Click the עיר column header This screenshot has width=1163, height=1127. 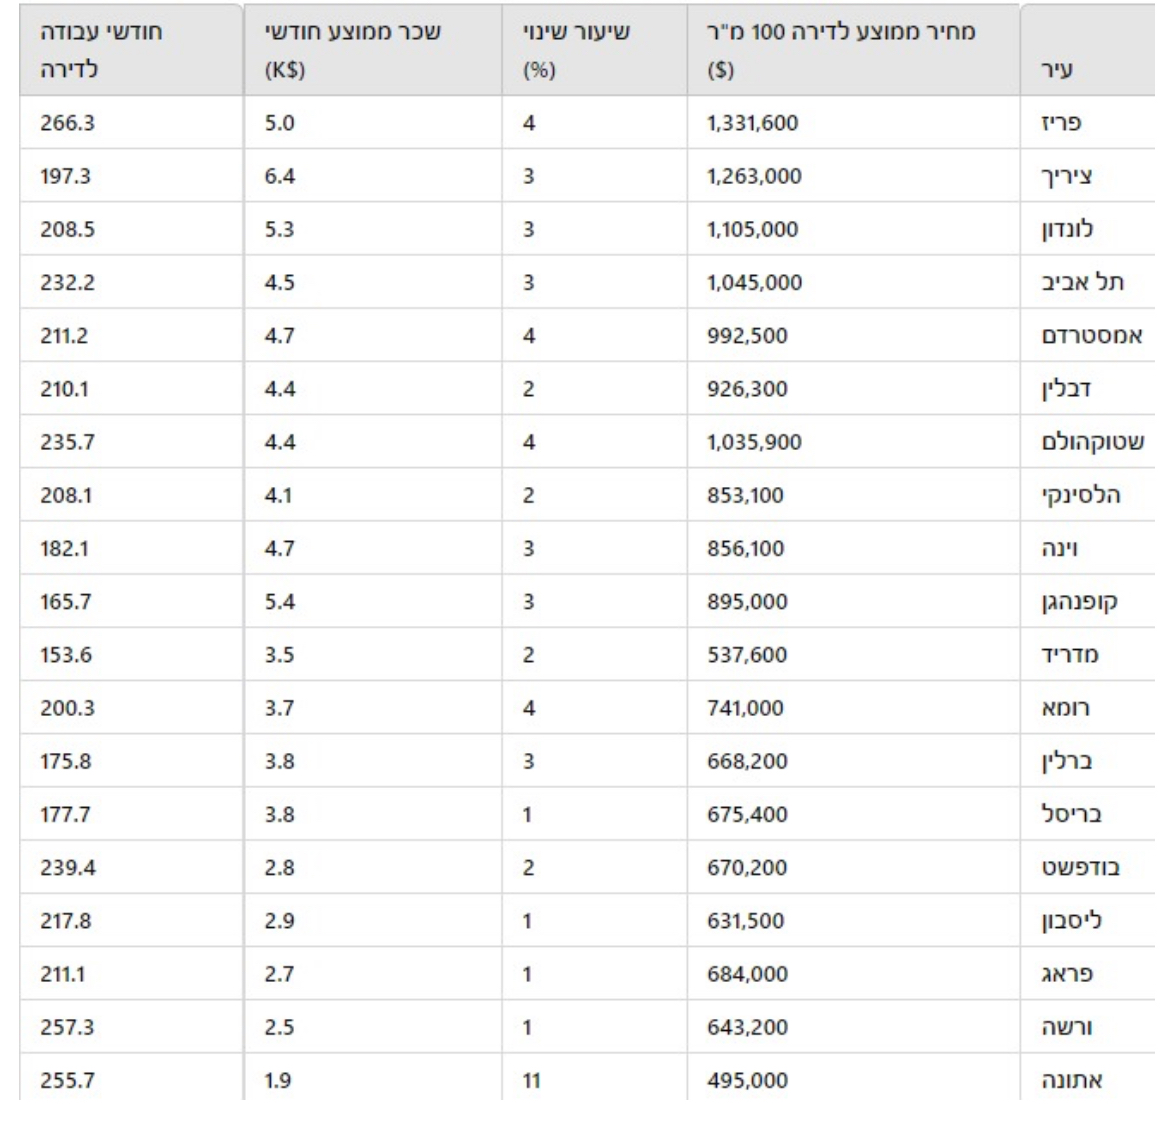coord(1060,71)
